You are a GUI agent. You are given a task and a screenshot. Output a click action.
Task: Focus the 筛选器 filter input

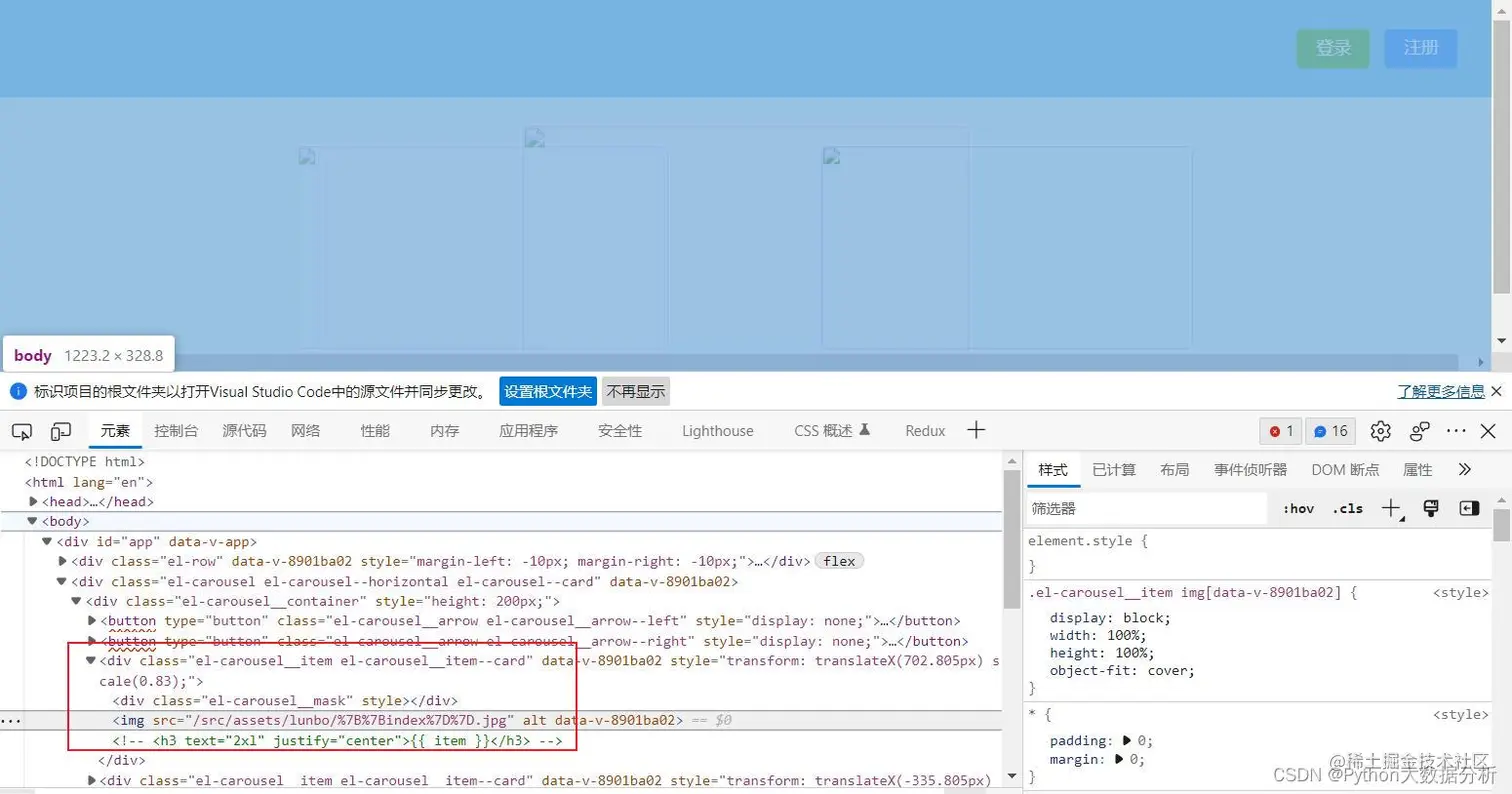(x=1147, y=508)
